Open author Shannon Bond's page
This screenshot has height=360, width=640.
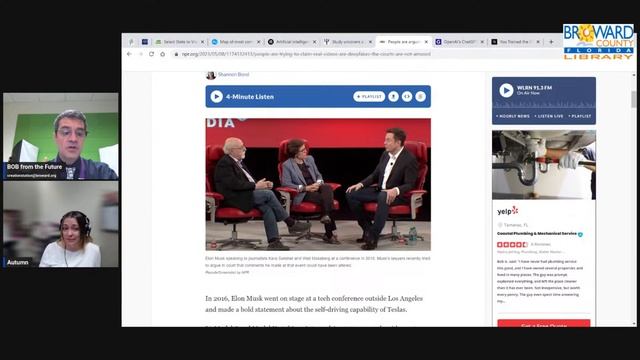[233, 74]
